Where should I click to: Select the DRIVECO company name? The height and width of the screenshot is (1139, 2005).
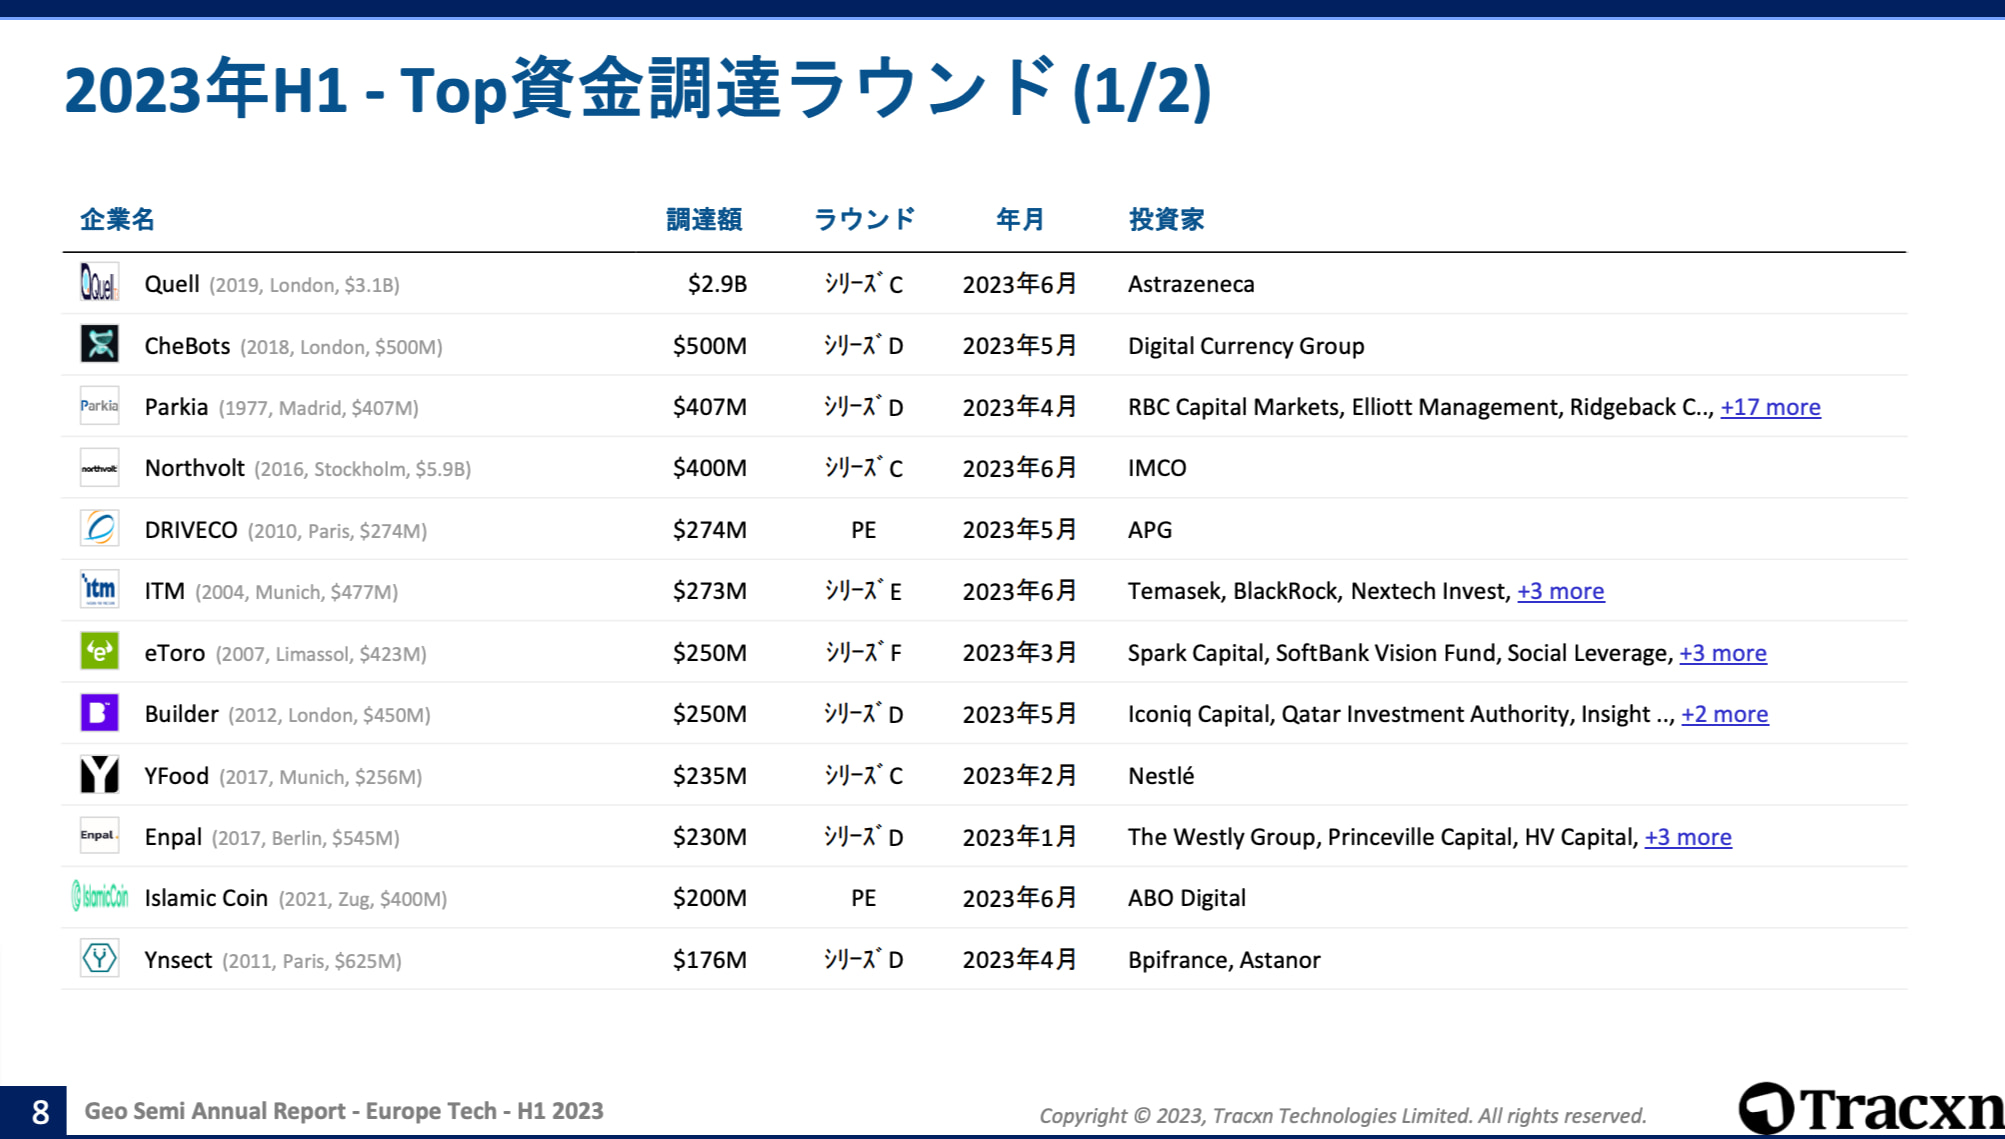[191, 530]
